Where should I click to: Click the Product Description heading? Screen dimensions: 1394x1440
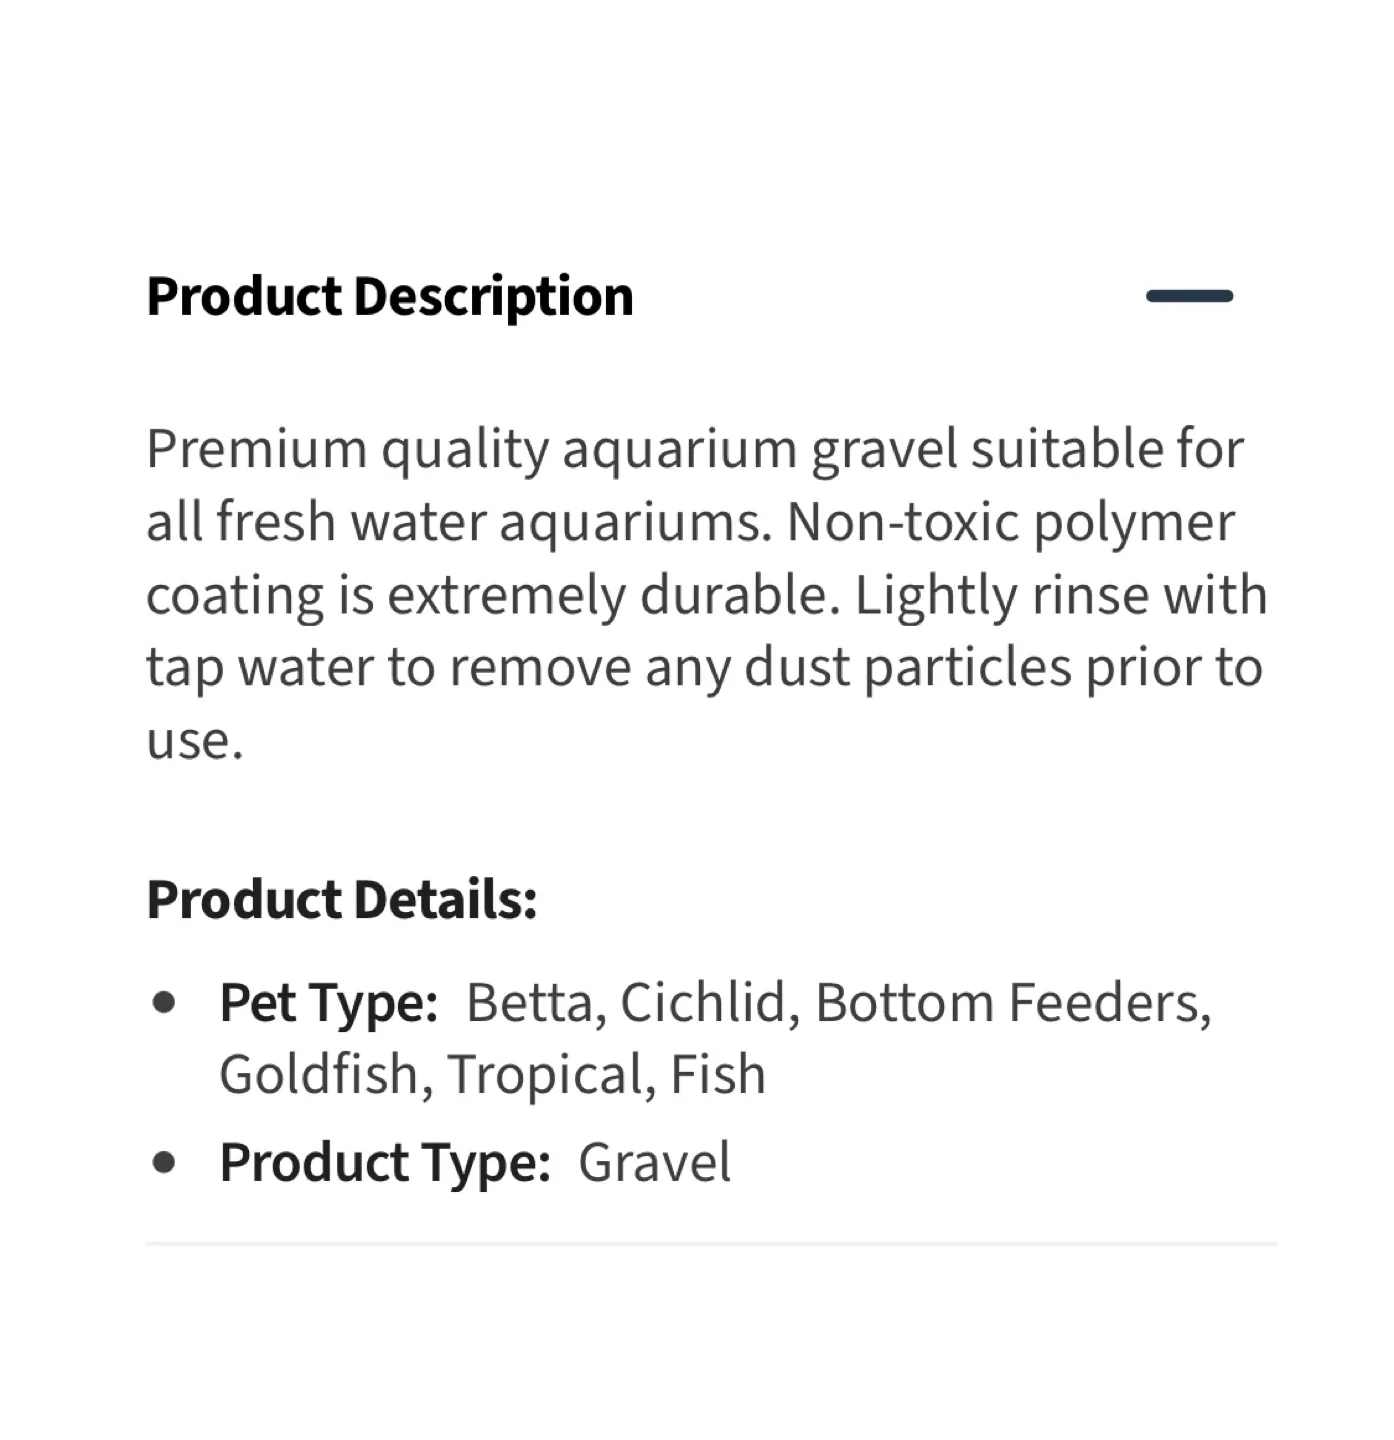point(390,296)
